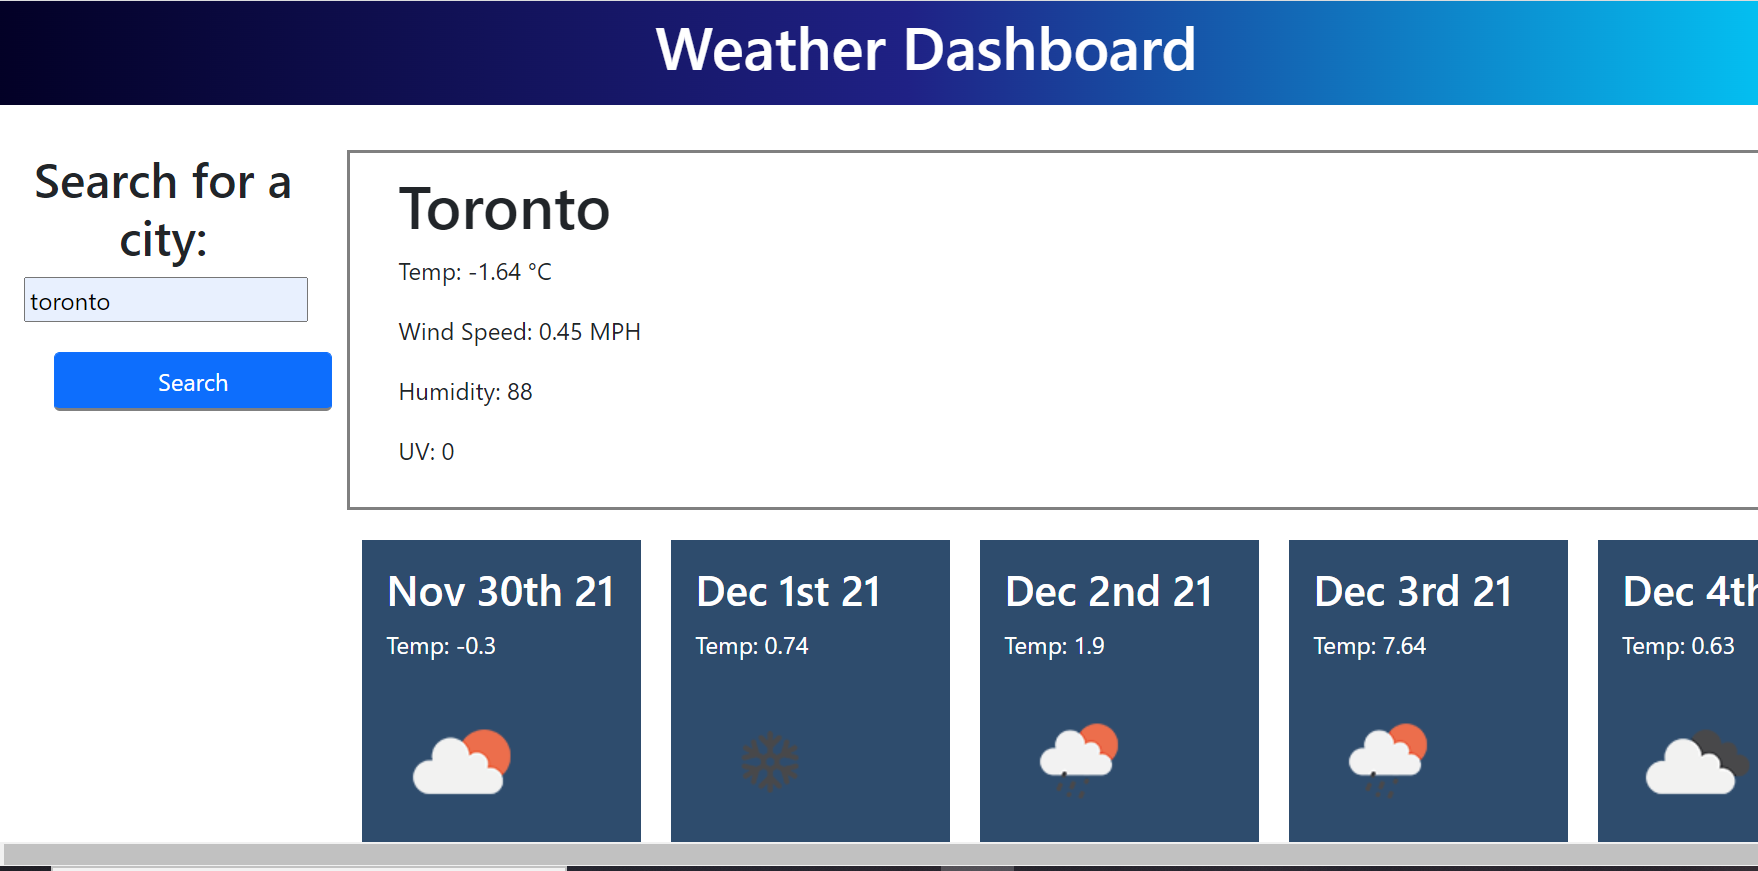Select the Humidity: 88 text

465,392
